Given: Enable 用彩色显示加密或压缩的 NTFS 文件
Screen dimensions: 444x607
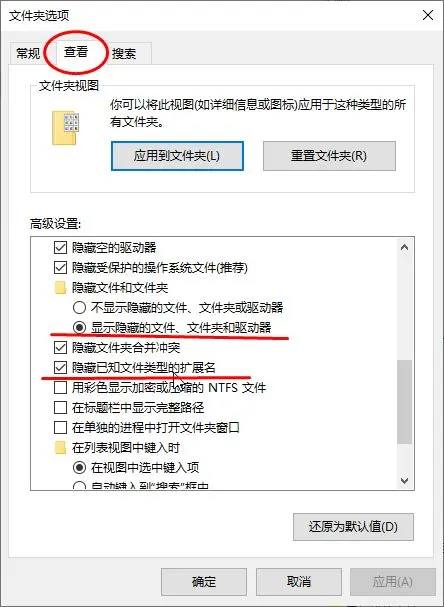Looking at the screenshot, I should 60,388.
